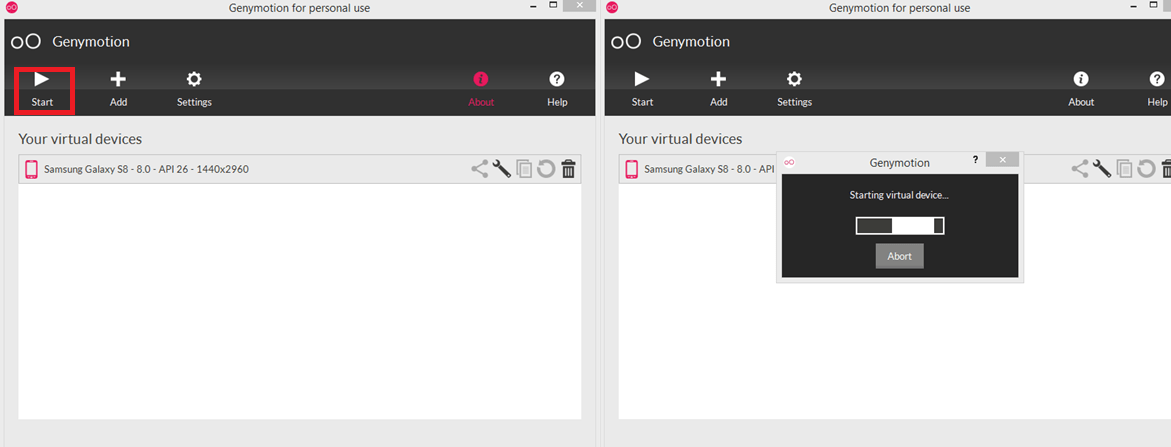The width and height of the screenshot is (1171, 447).
Task: Click share icon on left window's device row
Action: [x=480, y=169]
